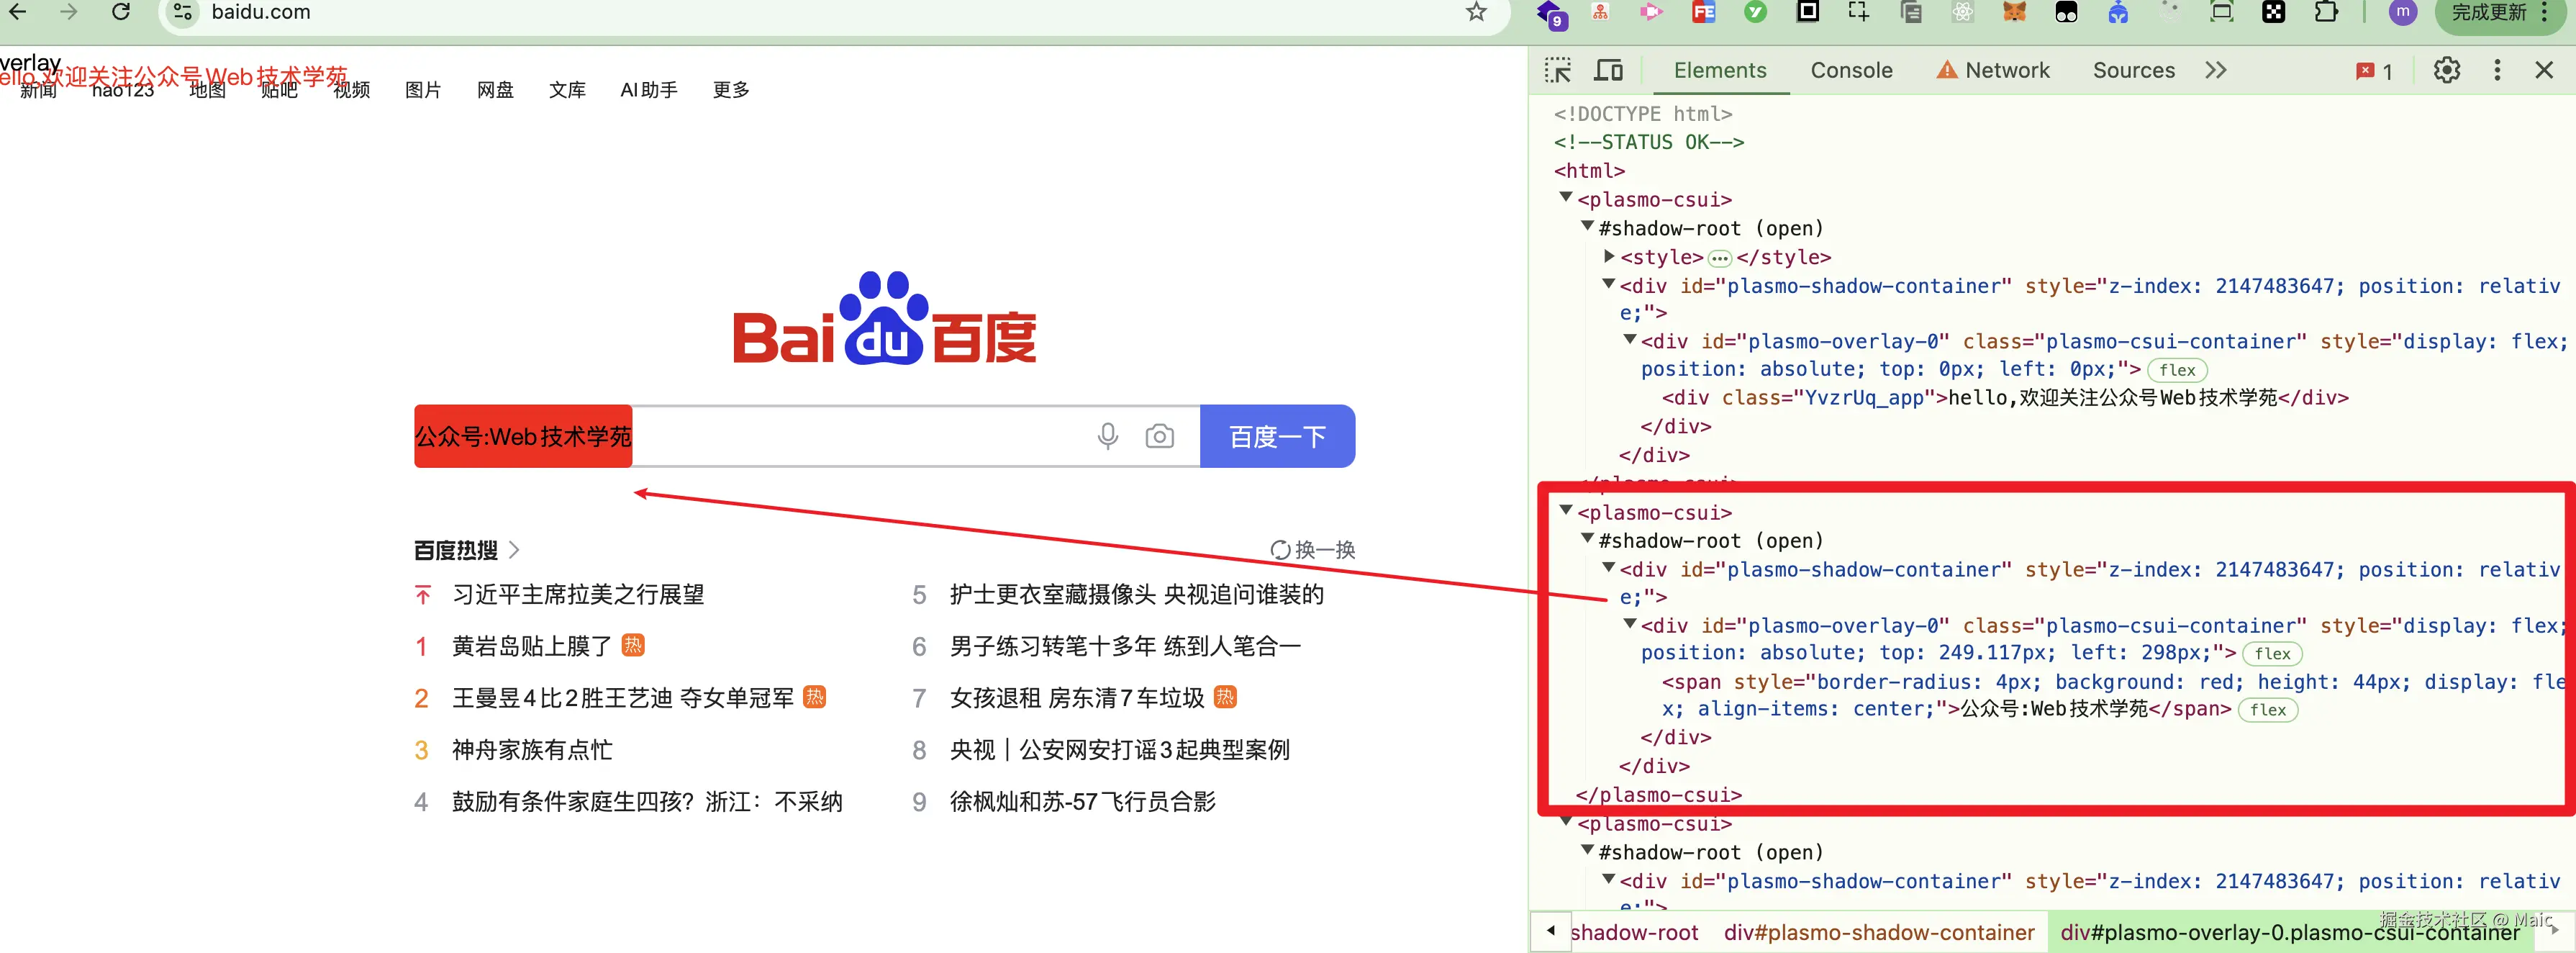Switch to the Console tab
The width and height of the screenshot is (2576, 953).
click(x=1851, y=70)
